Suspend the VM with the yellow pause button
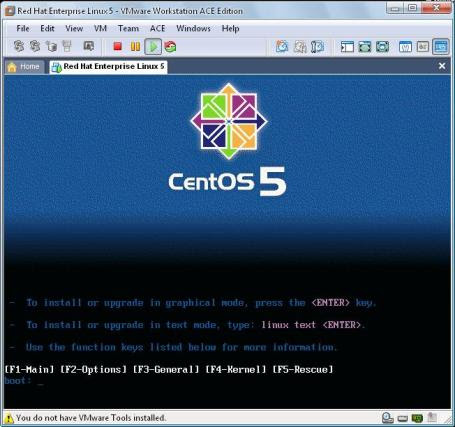 [135, 46]
